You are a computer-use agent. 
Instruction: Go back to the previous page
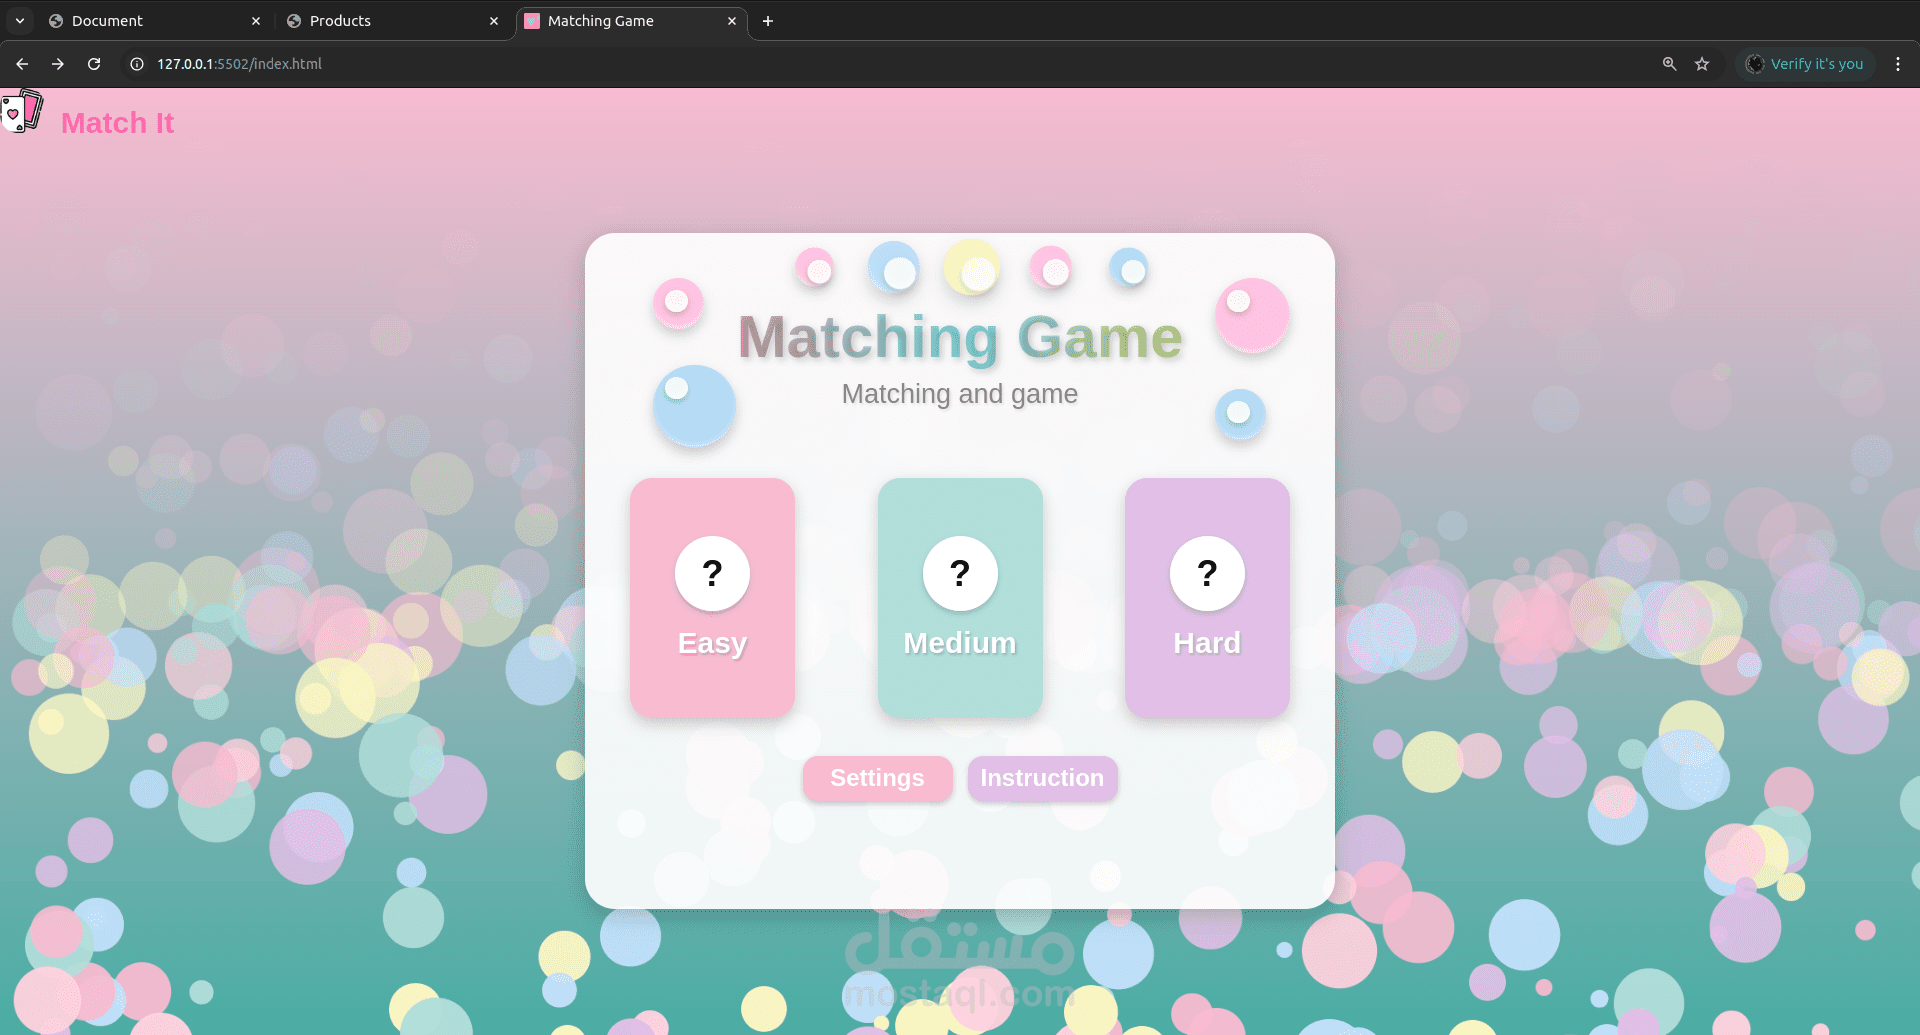coord(22,64)
